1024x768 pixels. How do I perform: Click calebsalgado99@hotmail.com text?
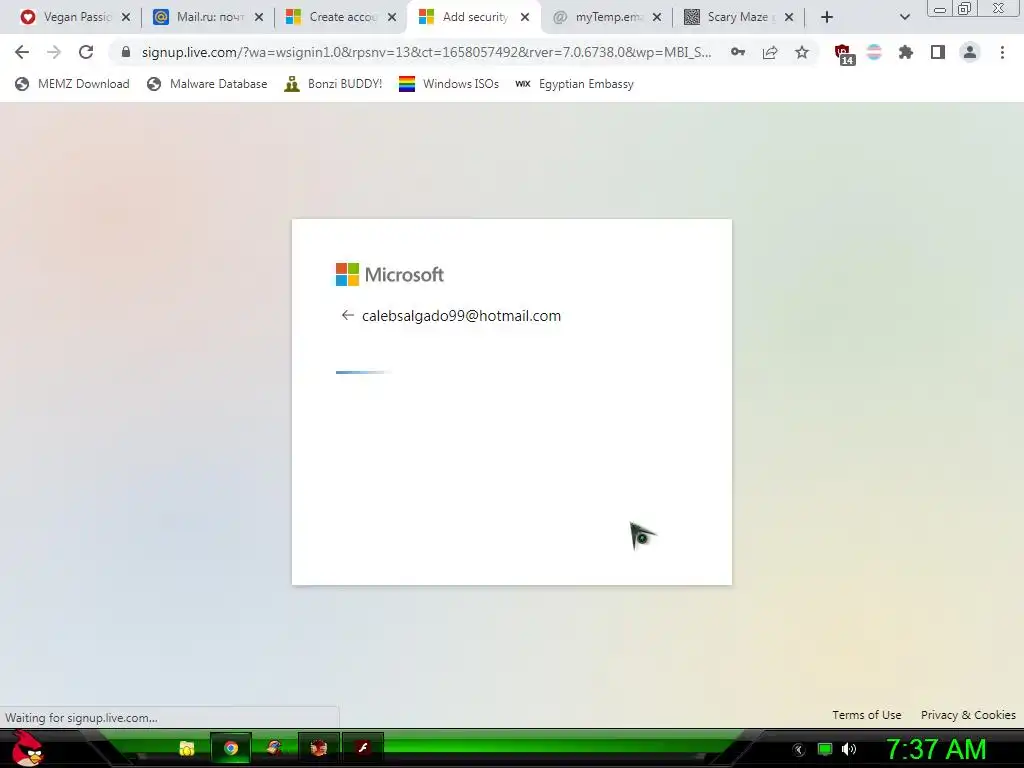pos(461,315)
